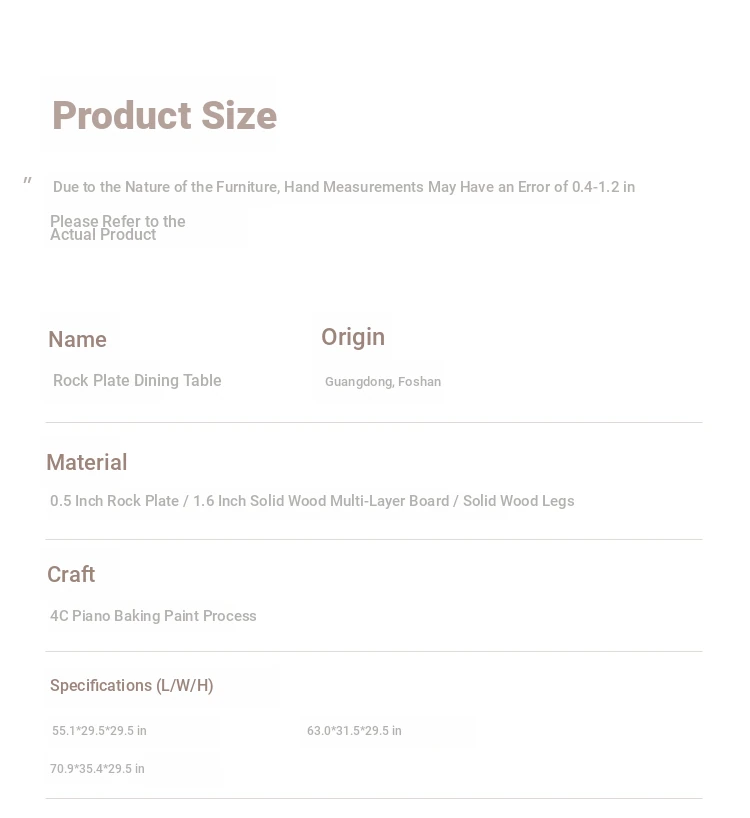Select '0.5 Inch Rock Plate' material description

click(x=114, y=501)
